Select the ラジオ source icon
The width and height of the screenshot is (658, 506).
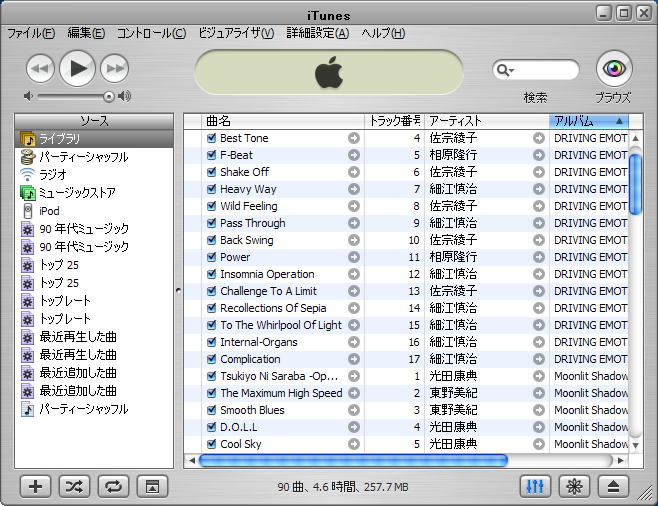[28, 174]
